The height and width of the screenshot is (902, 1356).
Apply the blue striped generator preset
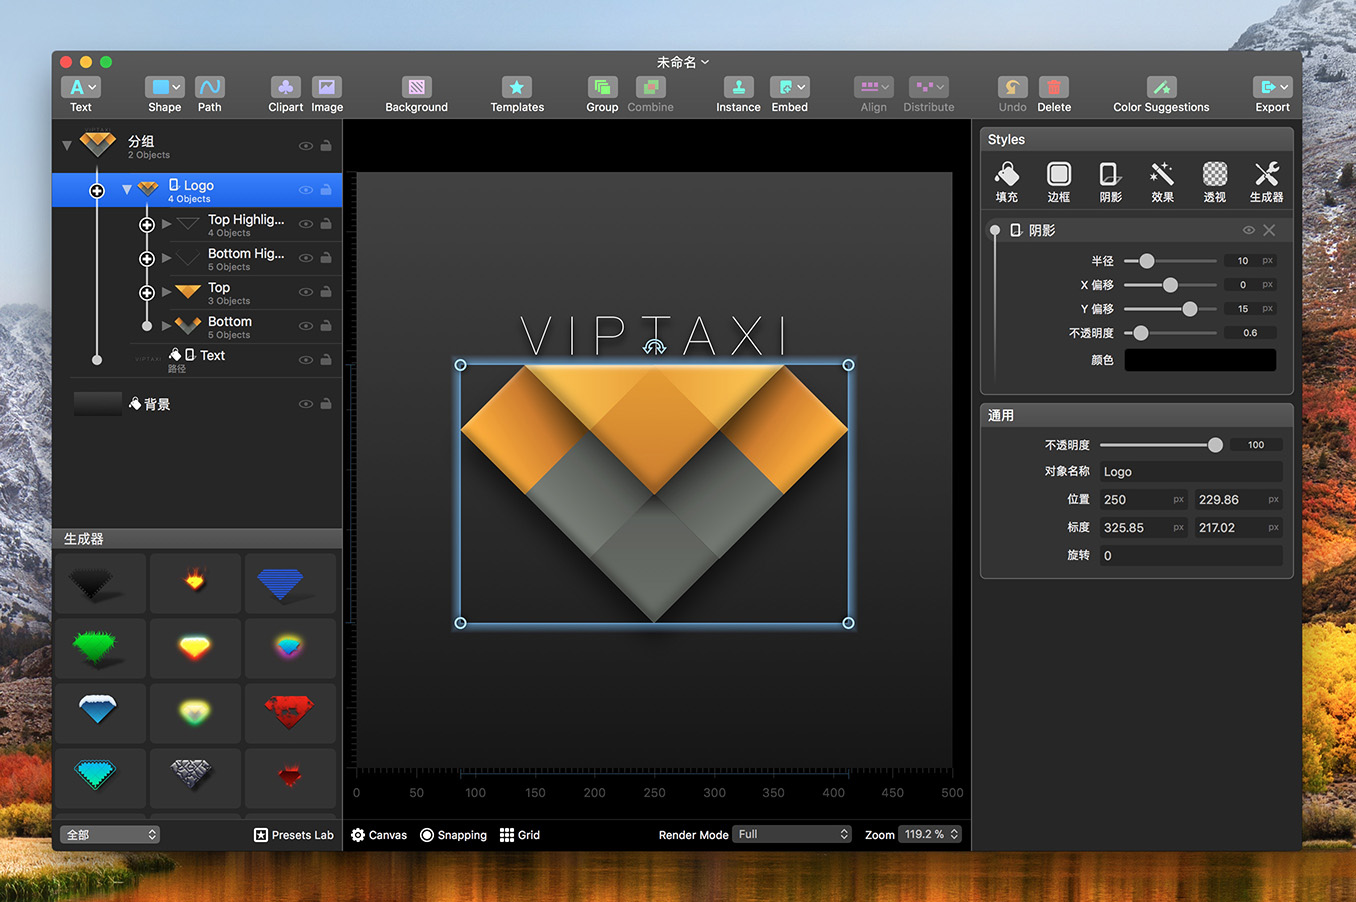289,583
